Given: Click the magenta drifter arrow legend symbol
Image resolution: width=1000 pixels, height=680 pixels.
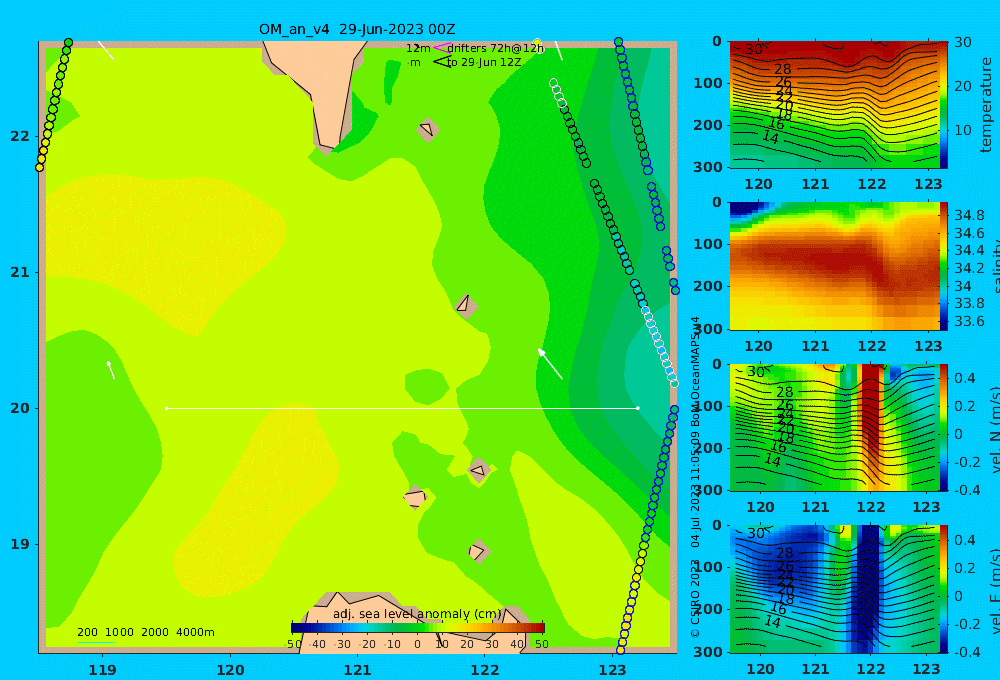Looking at the screenshot, I should point(441,48).
